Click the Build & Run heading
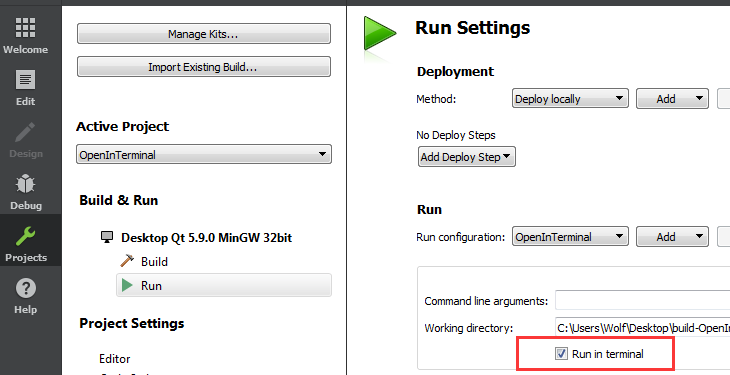Viewport: 730px width, 375px height. (119, 200)
